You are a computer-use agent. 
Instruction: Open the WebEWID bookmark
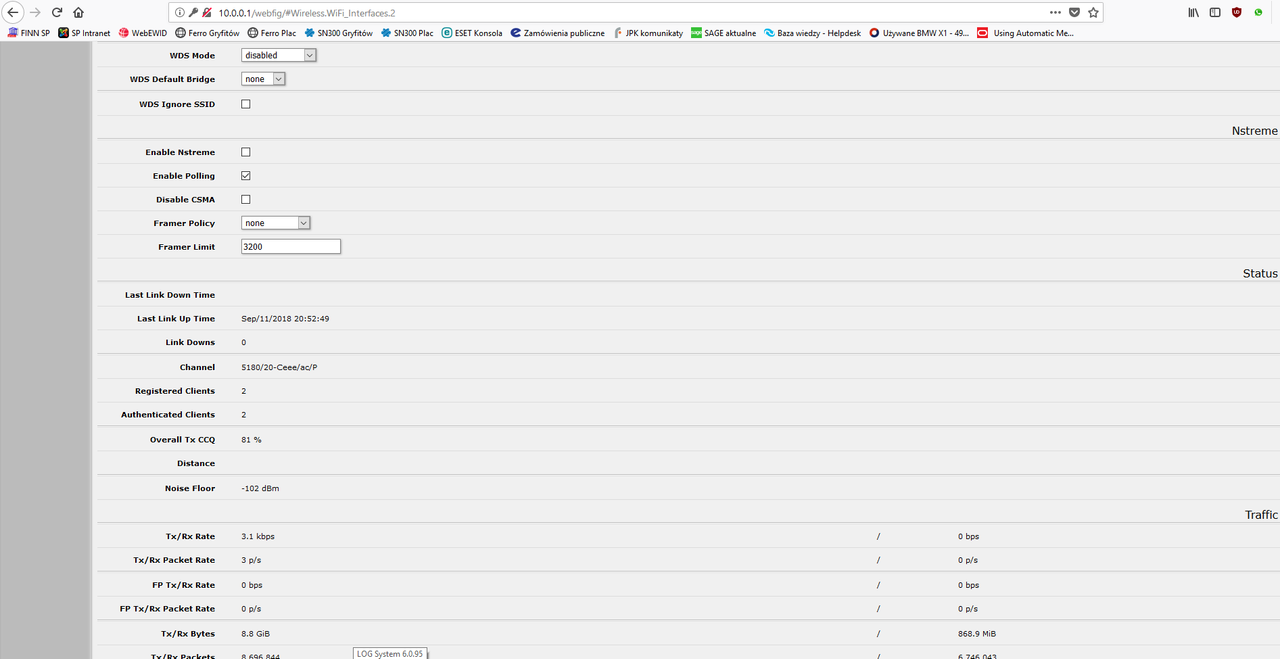click(x=143, y=33)
